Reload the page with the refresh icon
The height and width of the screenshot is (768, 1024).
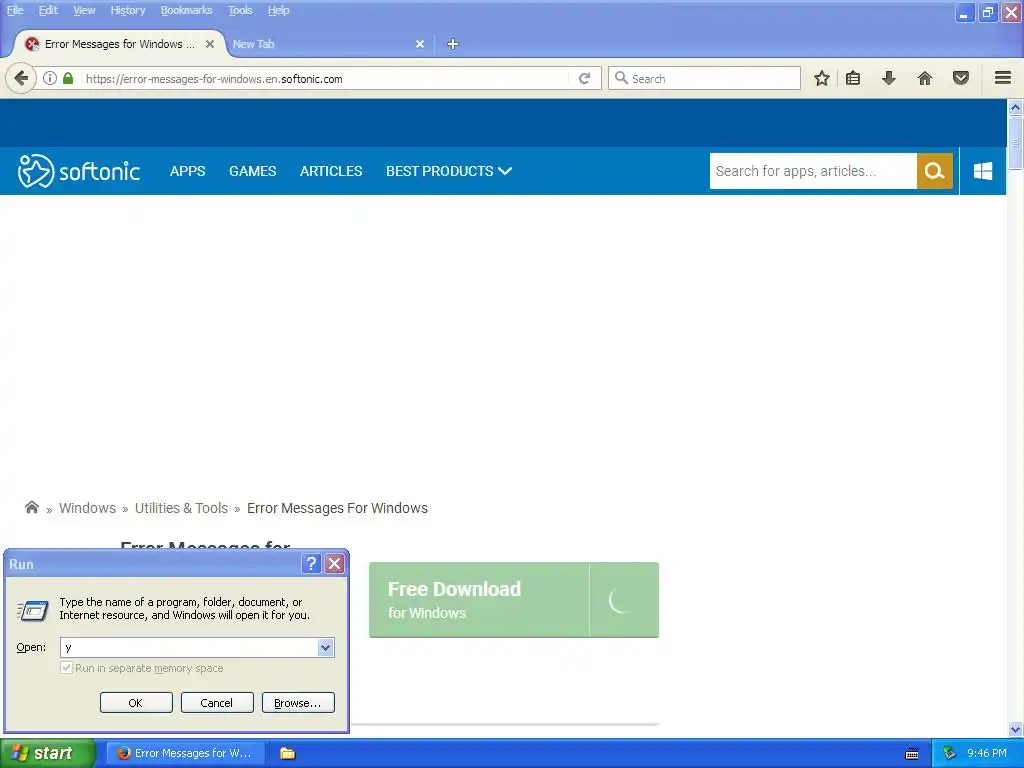(x=584, y=78)
